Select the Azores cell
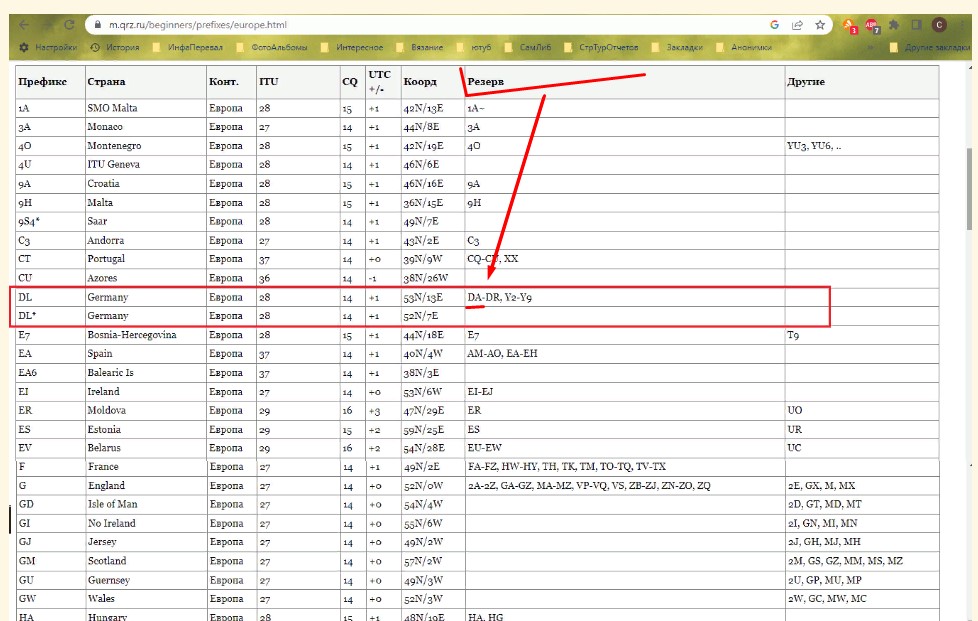 coord(146,278)
